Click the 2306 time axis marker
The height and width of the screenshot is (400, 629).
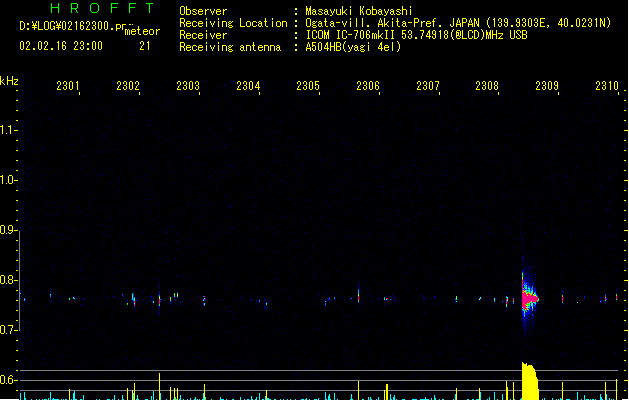(368, 86)
